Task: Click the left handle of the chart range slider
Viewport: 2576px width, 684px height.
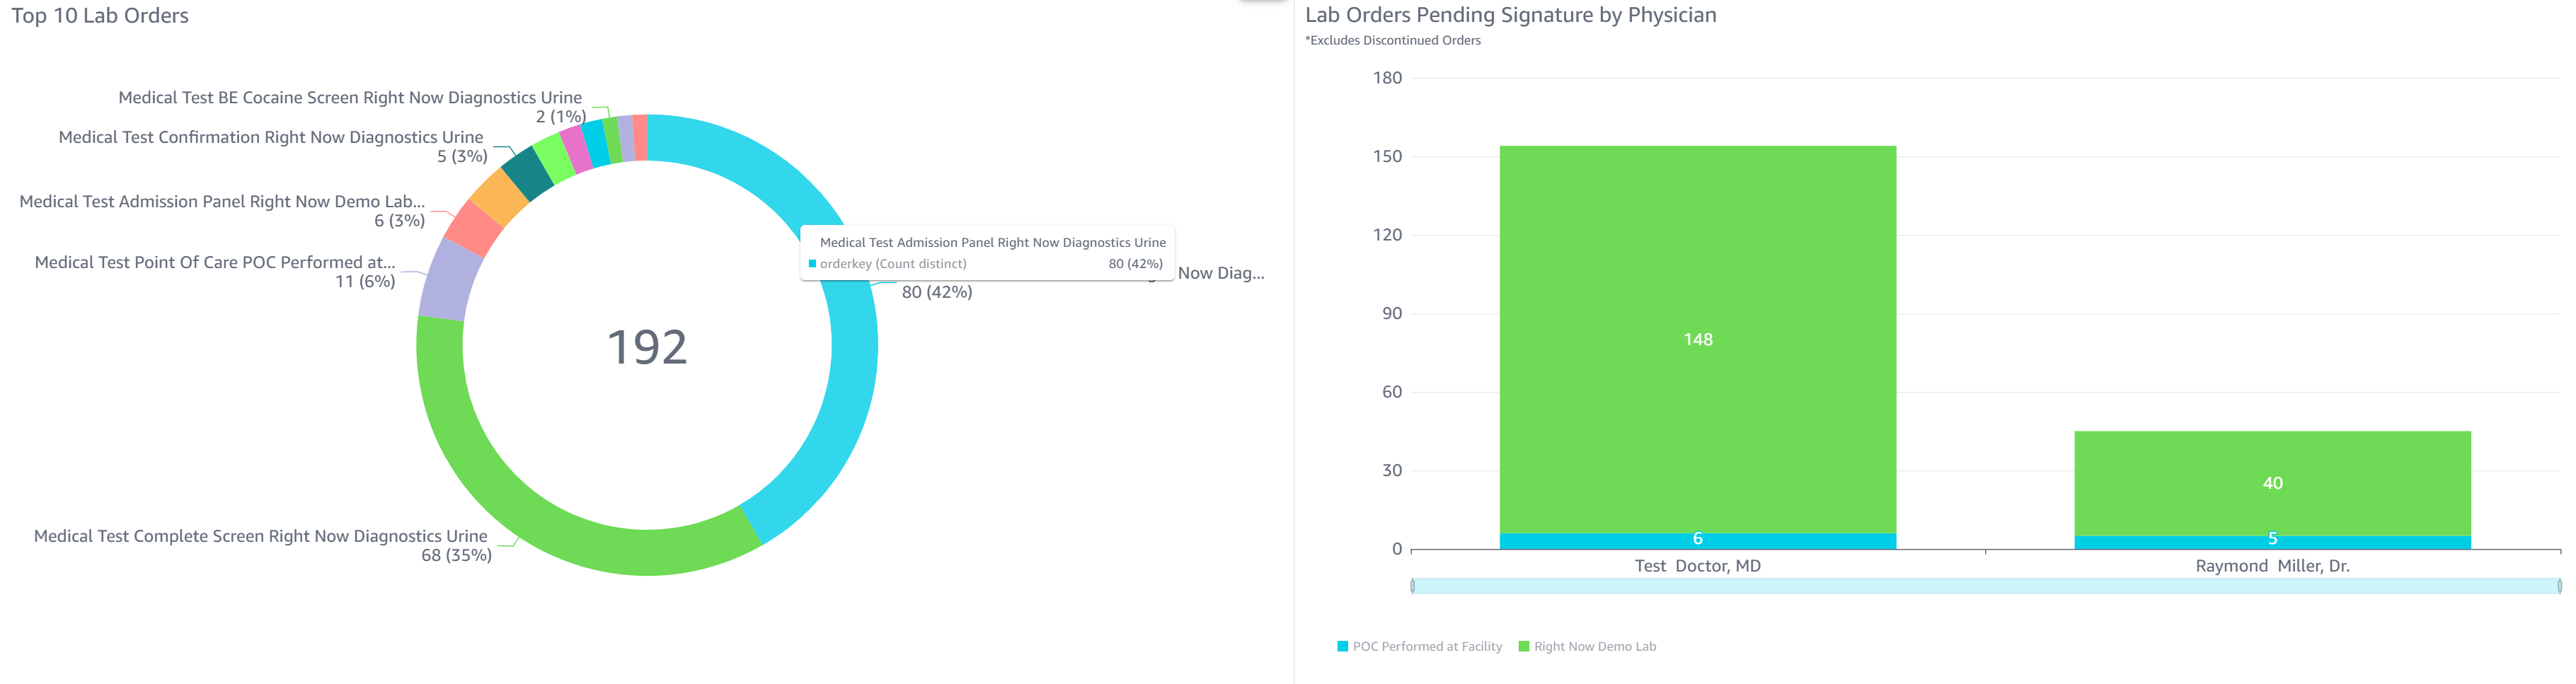Action: coord(1412,586)
